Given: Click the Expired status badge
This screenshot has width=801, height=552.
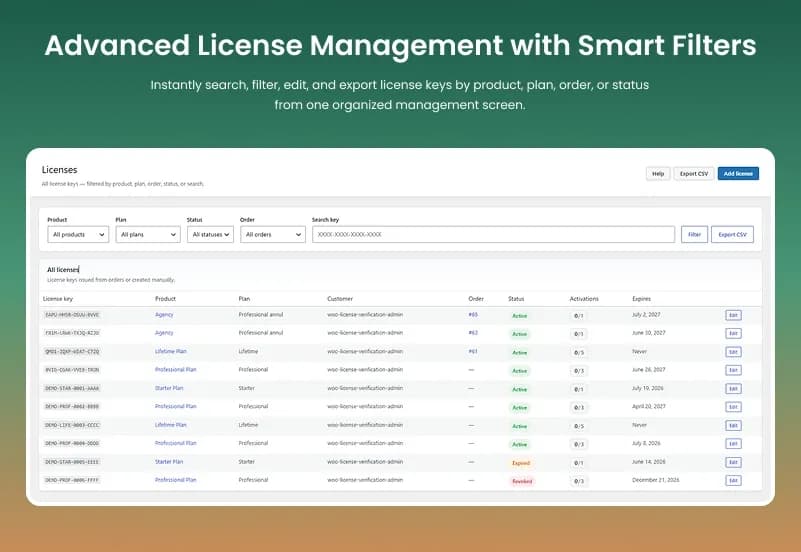Looking at the screenshot, I should click(x=521, y=463).
